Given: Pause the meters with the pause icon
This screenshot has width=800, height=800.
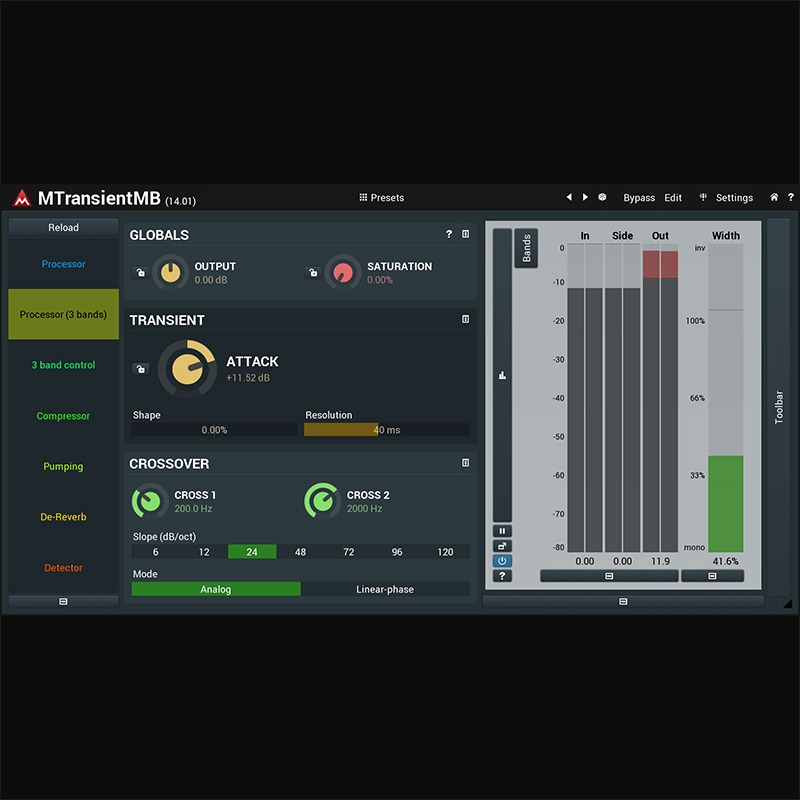Looking at the screenshot, I should tap(502, 531).
